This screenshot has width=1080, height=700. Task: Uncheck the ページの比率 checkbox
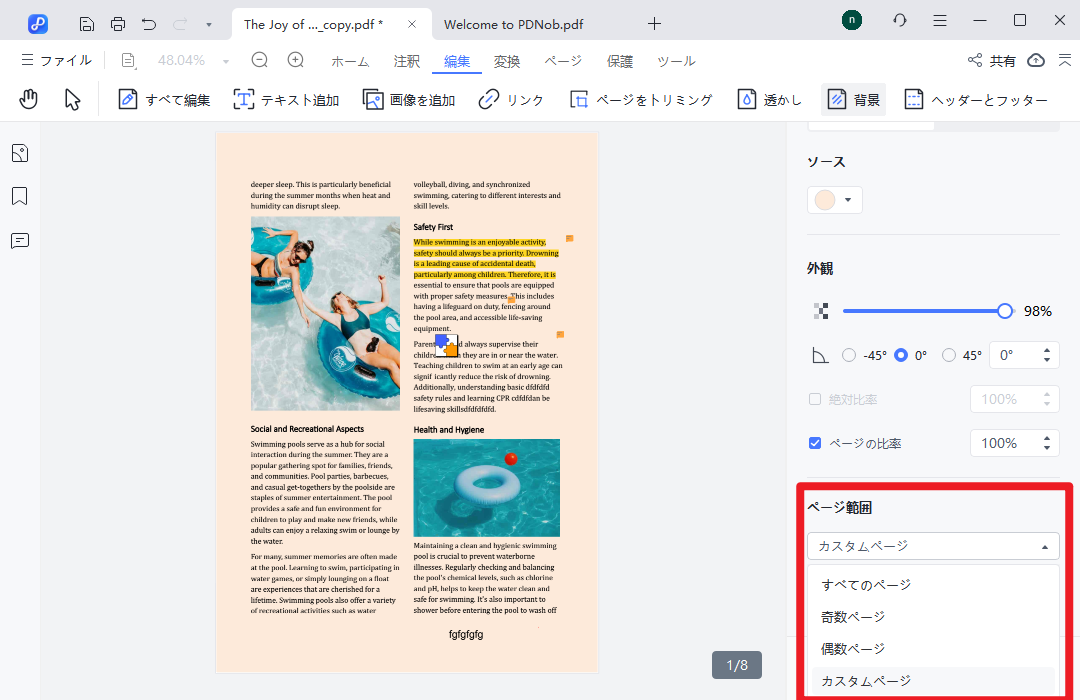click(x=815, y=443)
